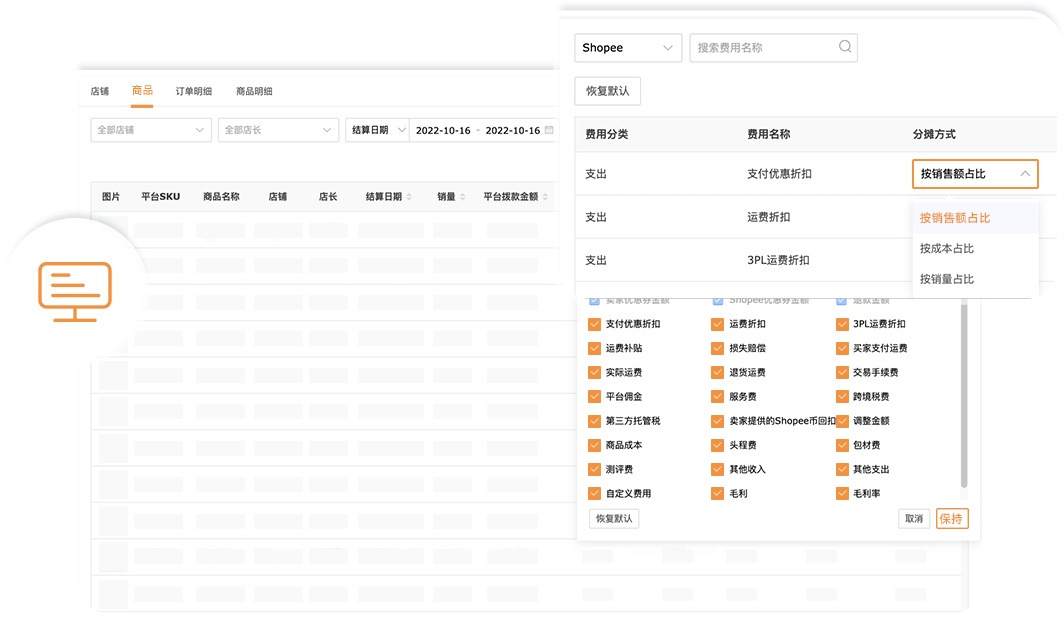Click the checkbox panel vertical scrollbar

(x=964, y=400)
